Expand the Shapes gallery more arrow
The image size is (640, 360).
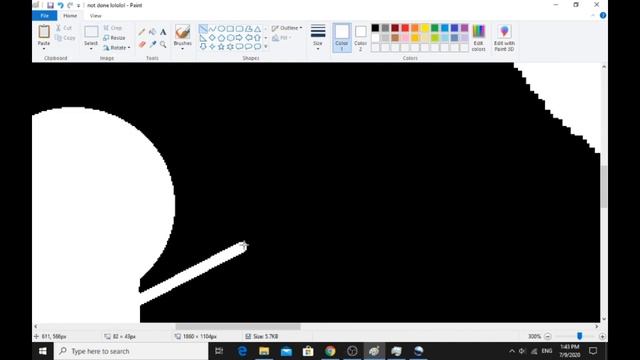(x=266, y=47)
